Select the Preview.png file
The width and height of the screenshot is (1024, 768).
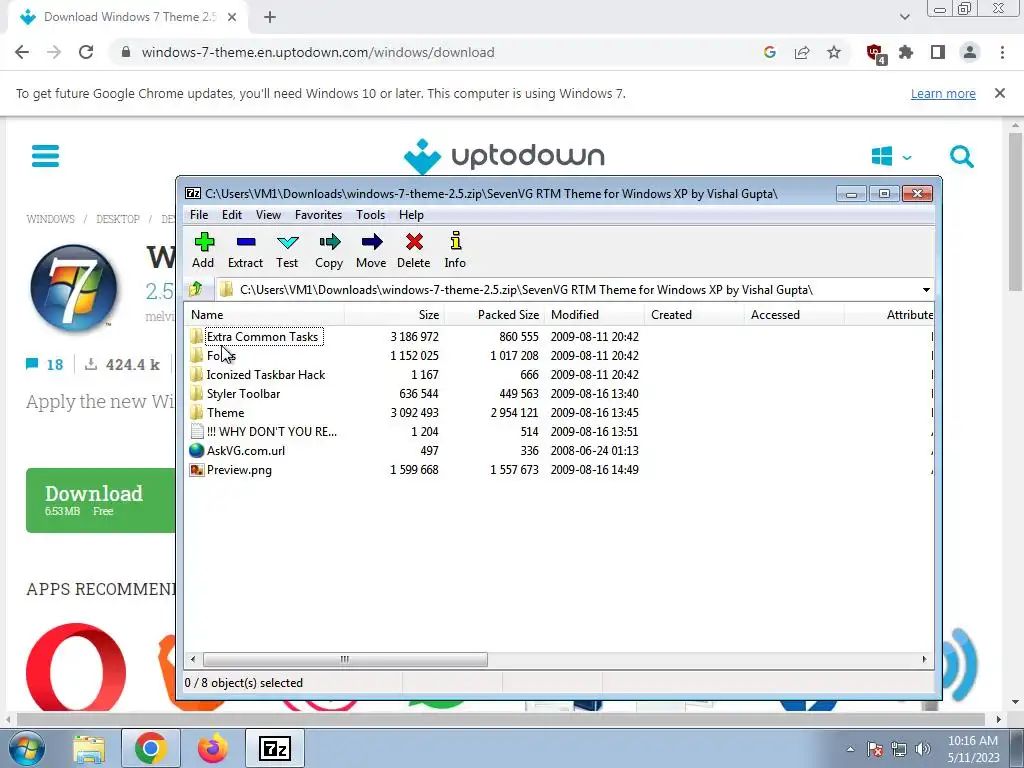pos(239,470)
